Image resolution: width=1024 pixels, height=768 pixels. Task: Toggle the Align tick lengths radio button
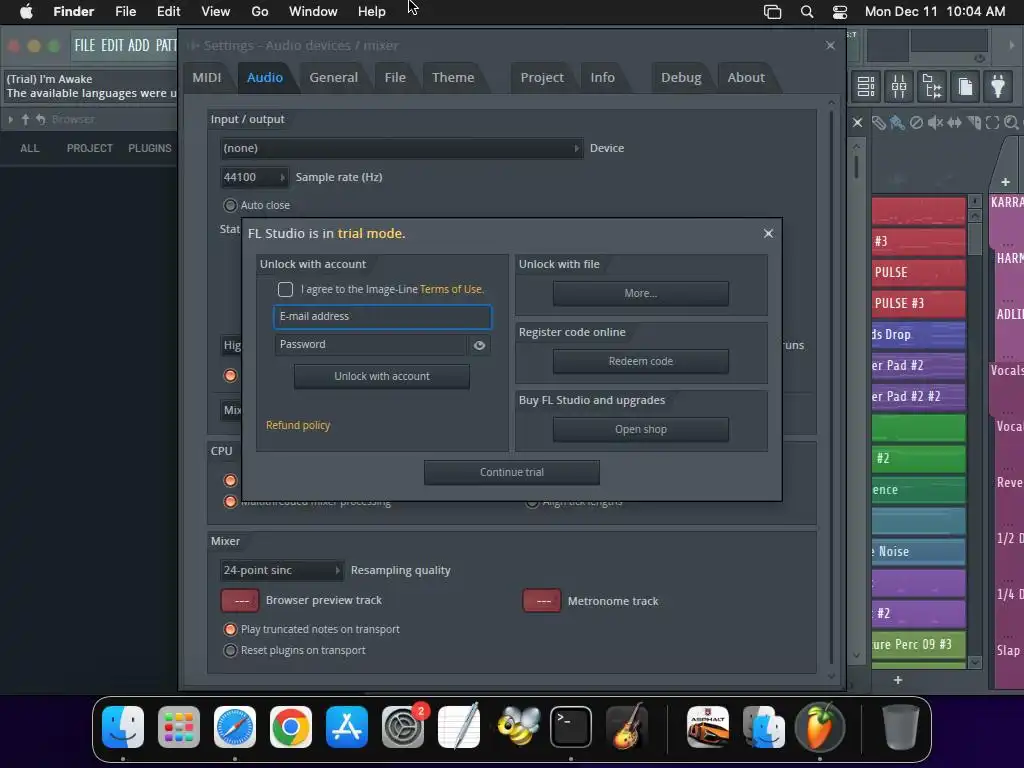[x=532, y=503]
